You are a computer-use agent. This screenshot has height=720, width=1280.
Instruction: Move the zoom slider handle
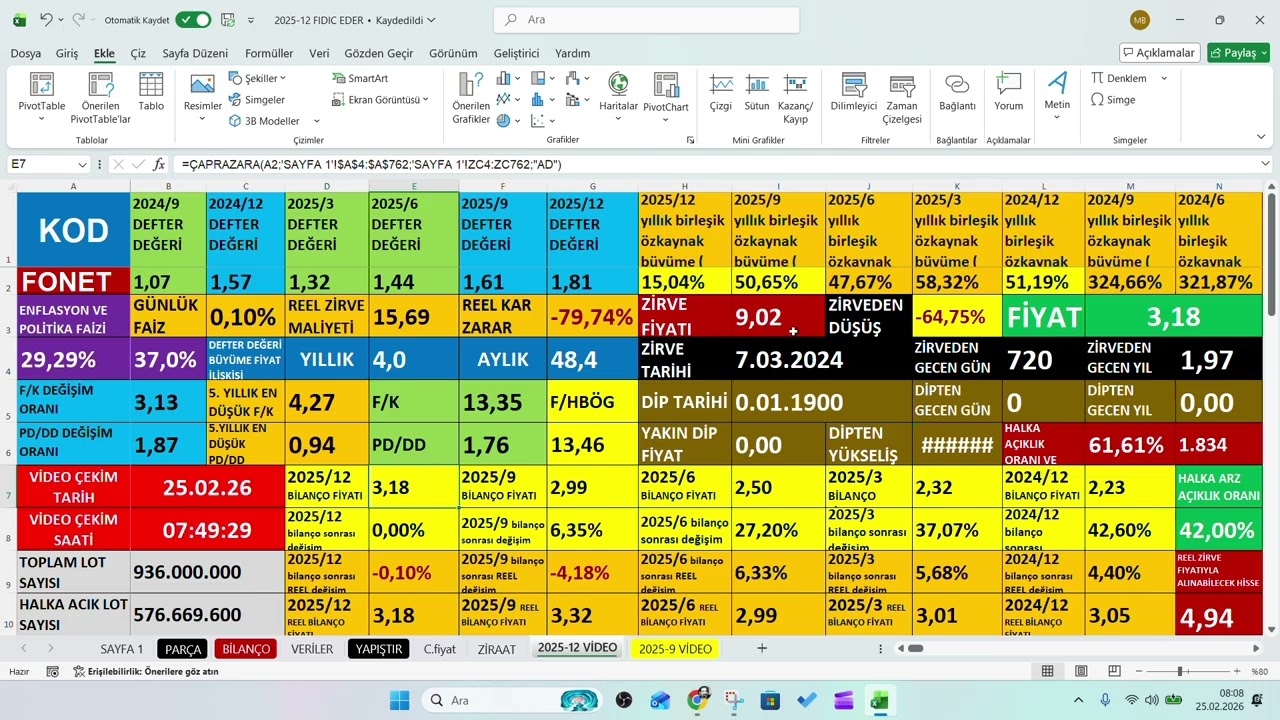click(x=1180, y=672)
